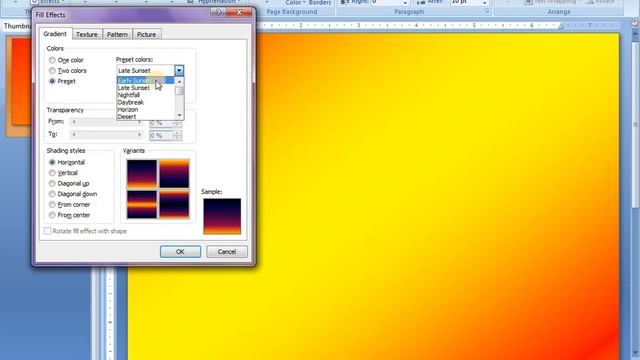This screenshot has width=640, height=360.
Task: Click the Transparency From slider left arrow
Action: click(73, 122)
